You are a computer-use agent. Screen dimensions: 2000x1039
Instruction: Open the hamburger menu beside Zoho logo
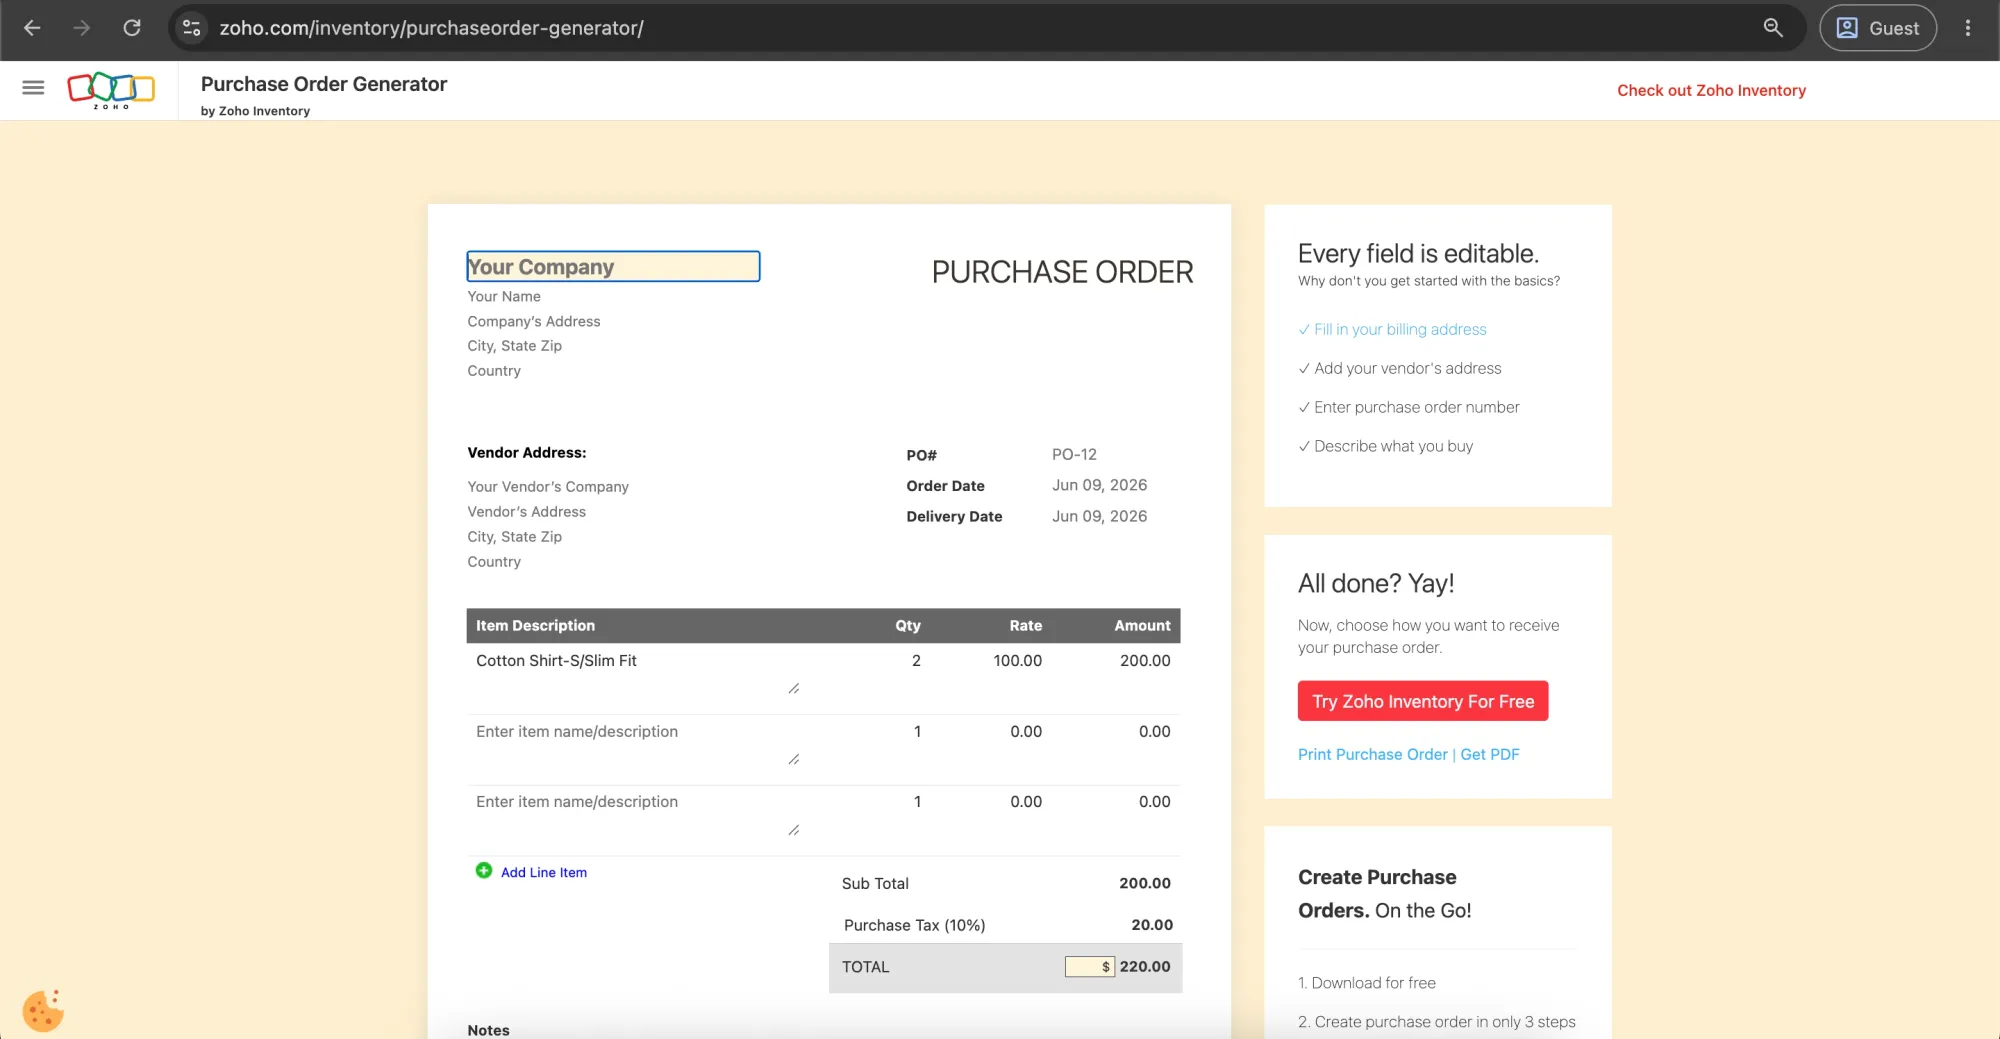(x=33, y=88)
